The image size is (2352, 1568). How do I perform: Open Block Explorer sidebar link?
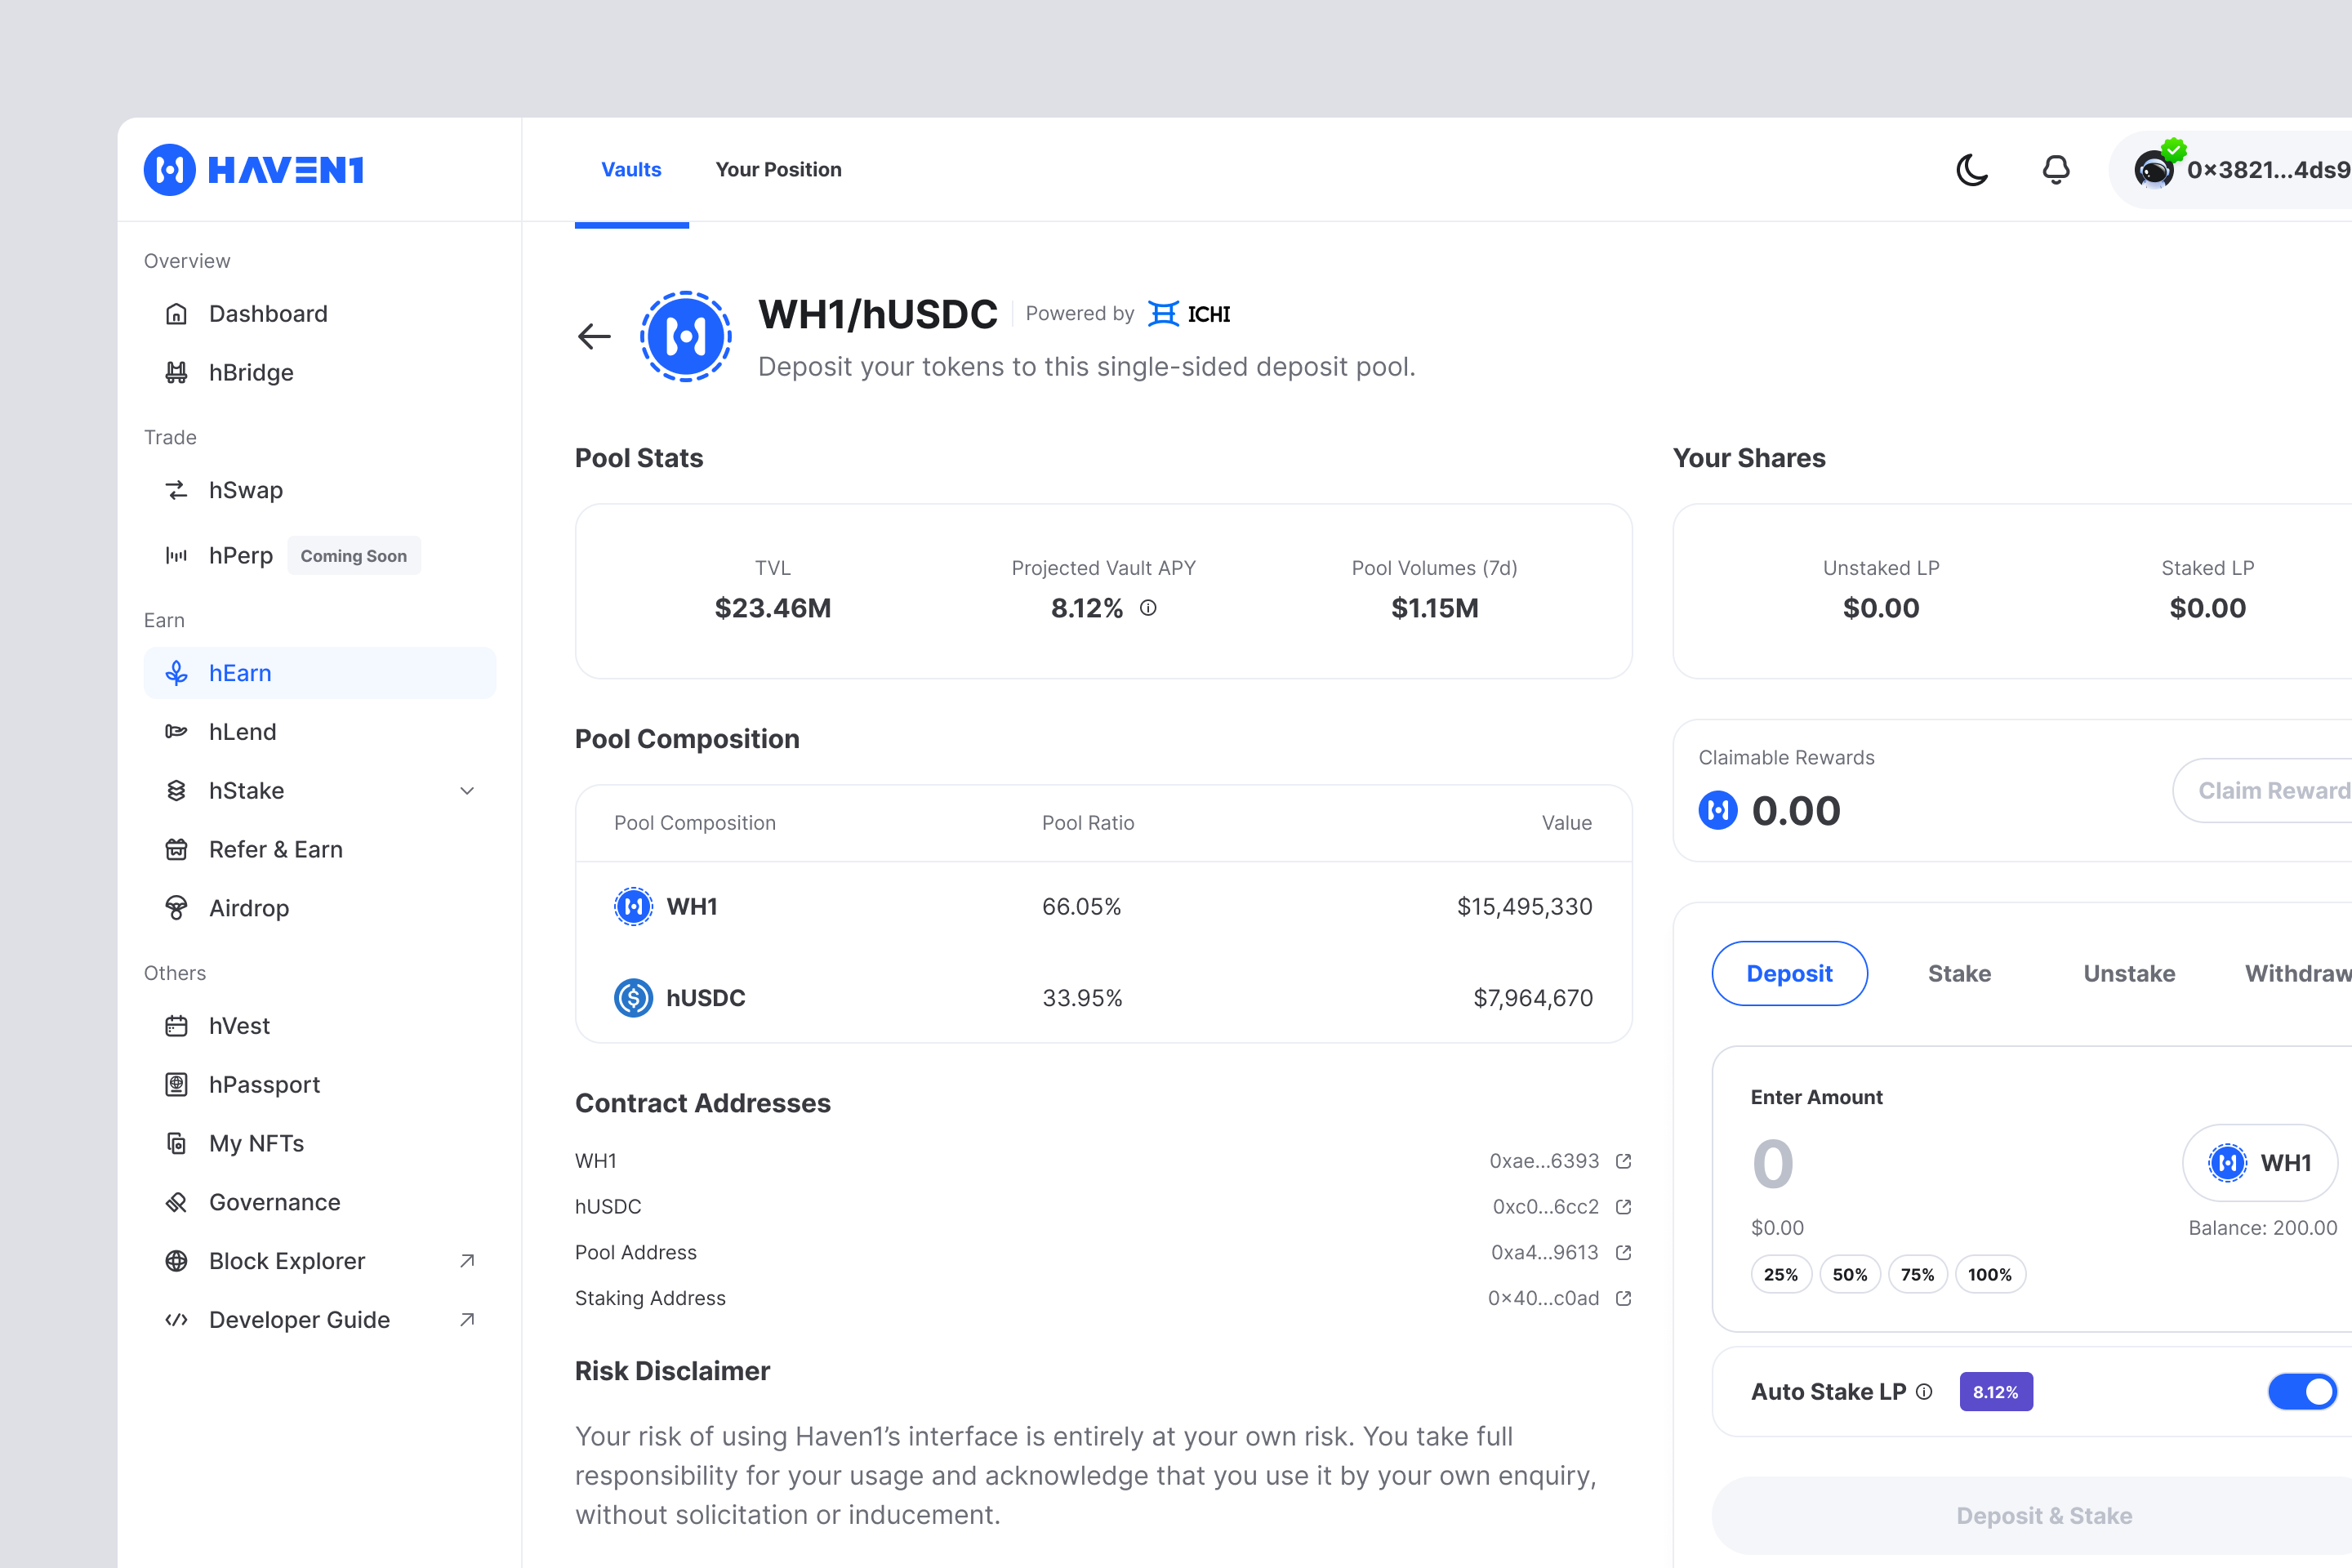(x=286, y=1261)
